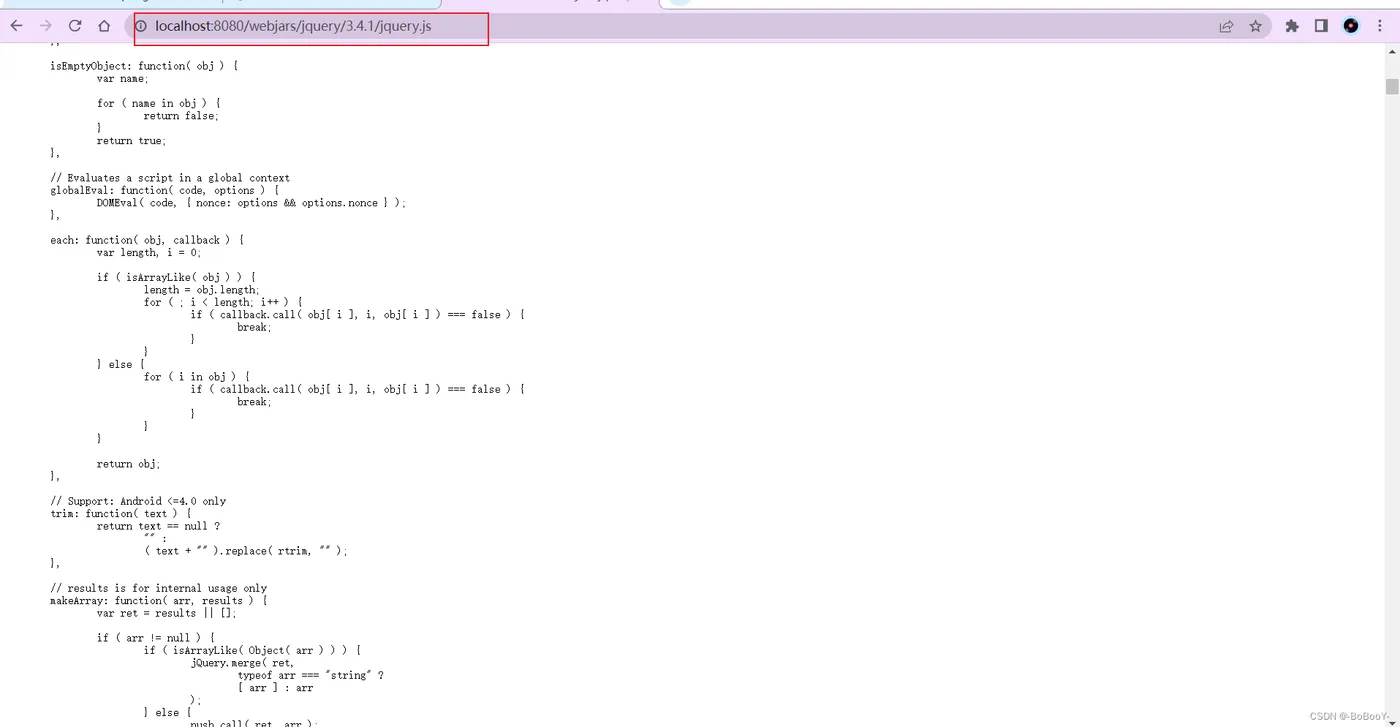The image size is (1400, 727).
Task: Open the browser home page
Action: [x=104, y=26]
